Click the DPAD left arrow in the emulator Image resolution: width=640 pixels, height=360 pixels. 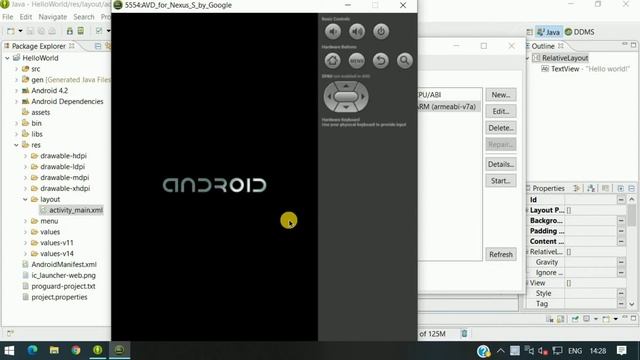(x=329, y=97)
